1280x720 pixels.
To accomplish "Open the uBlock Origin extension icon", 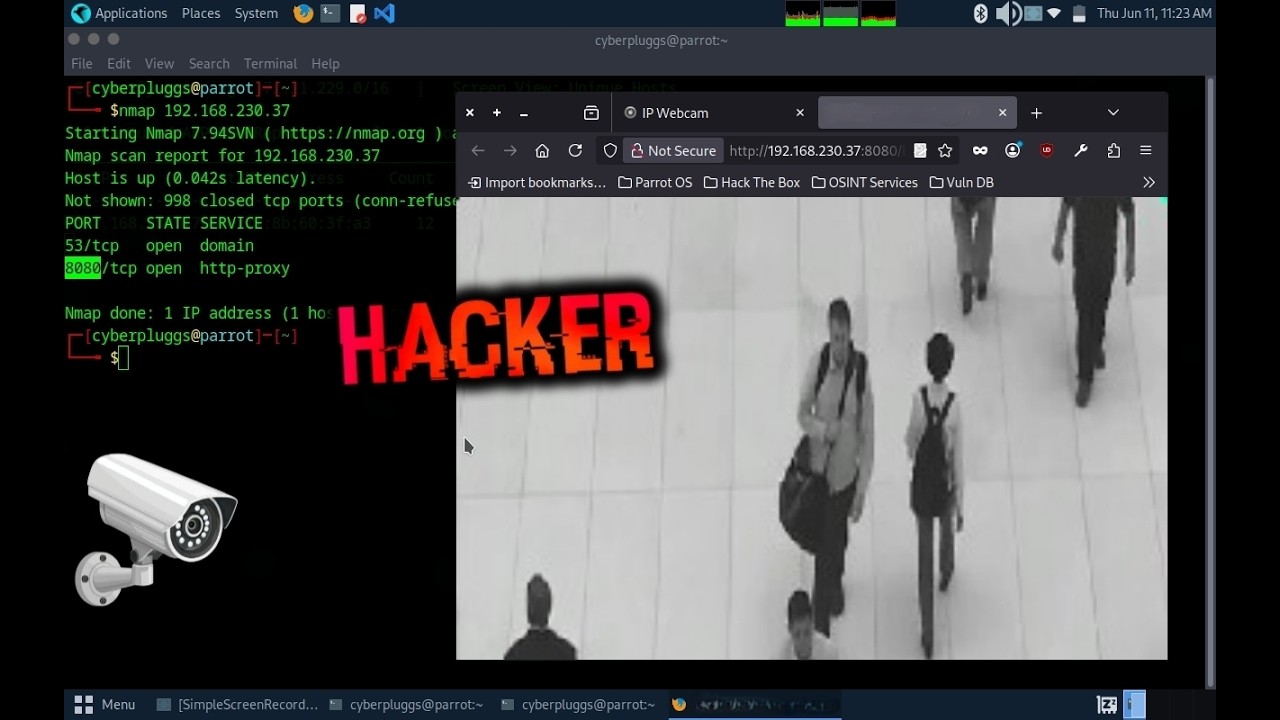I will [x=1047, y=150].
